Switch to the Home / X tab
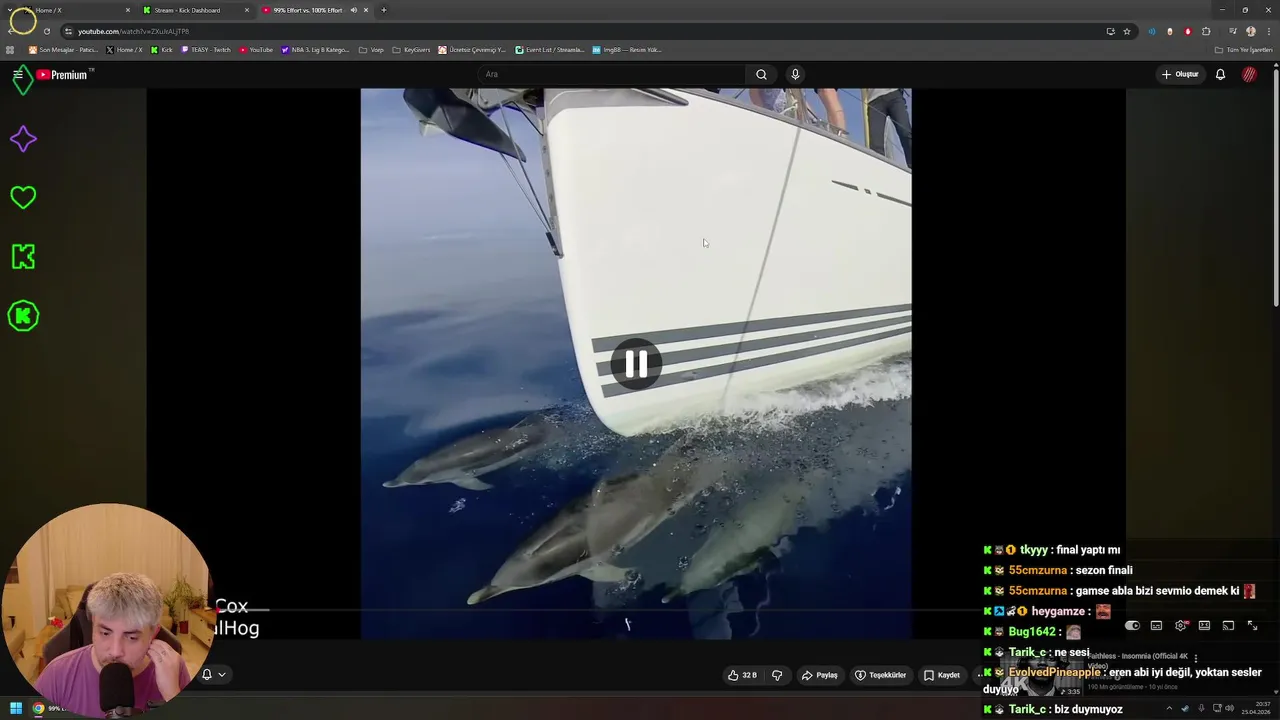 click(78, 10)
